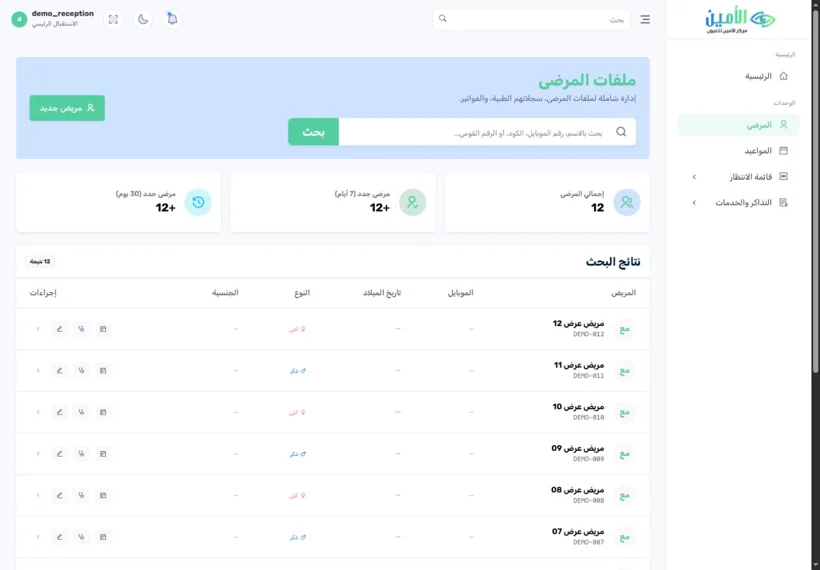Click the top bar search field
Viewport: 820px width, 570px height.
pyautogui.click(x=531, y=19)
